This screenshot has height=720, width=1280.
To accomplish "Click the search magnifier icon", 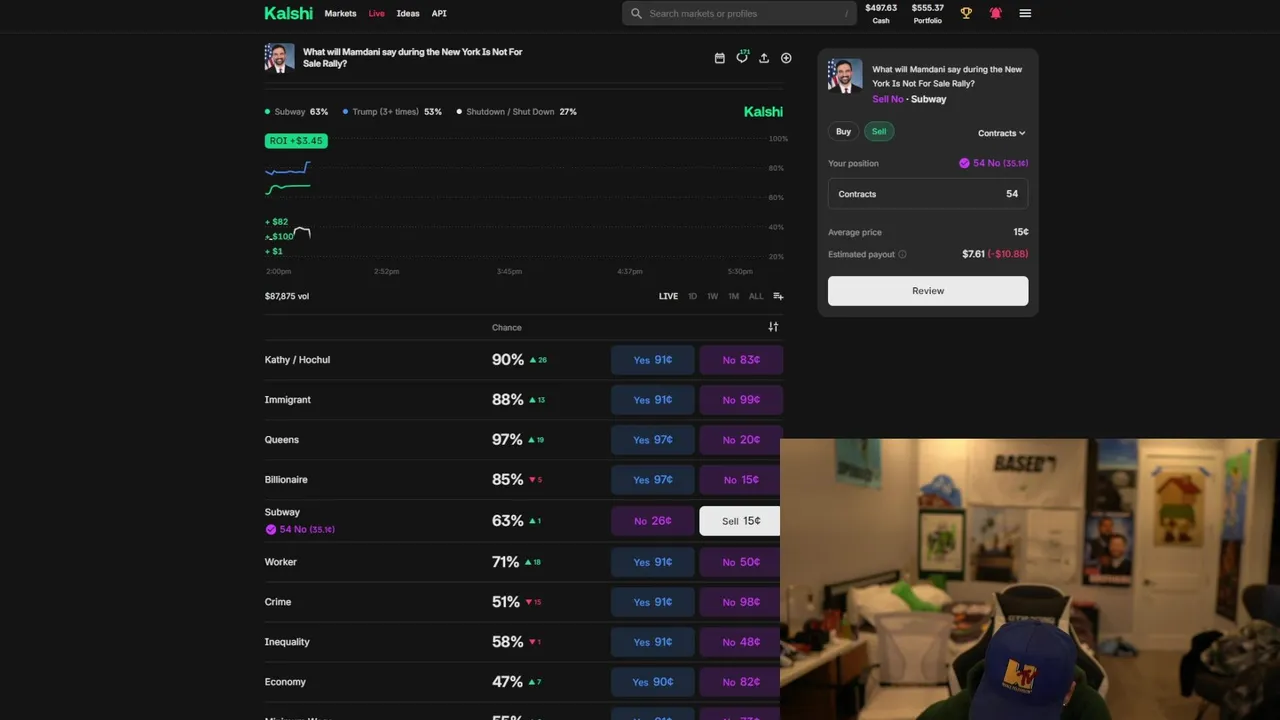I will point(636,13).
